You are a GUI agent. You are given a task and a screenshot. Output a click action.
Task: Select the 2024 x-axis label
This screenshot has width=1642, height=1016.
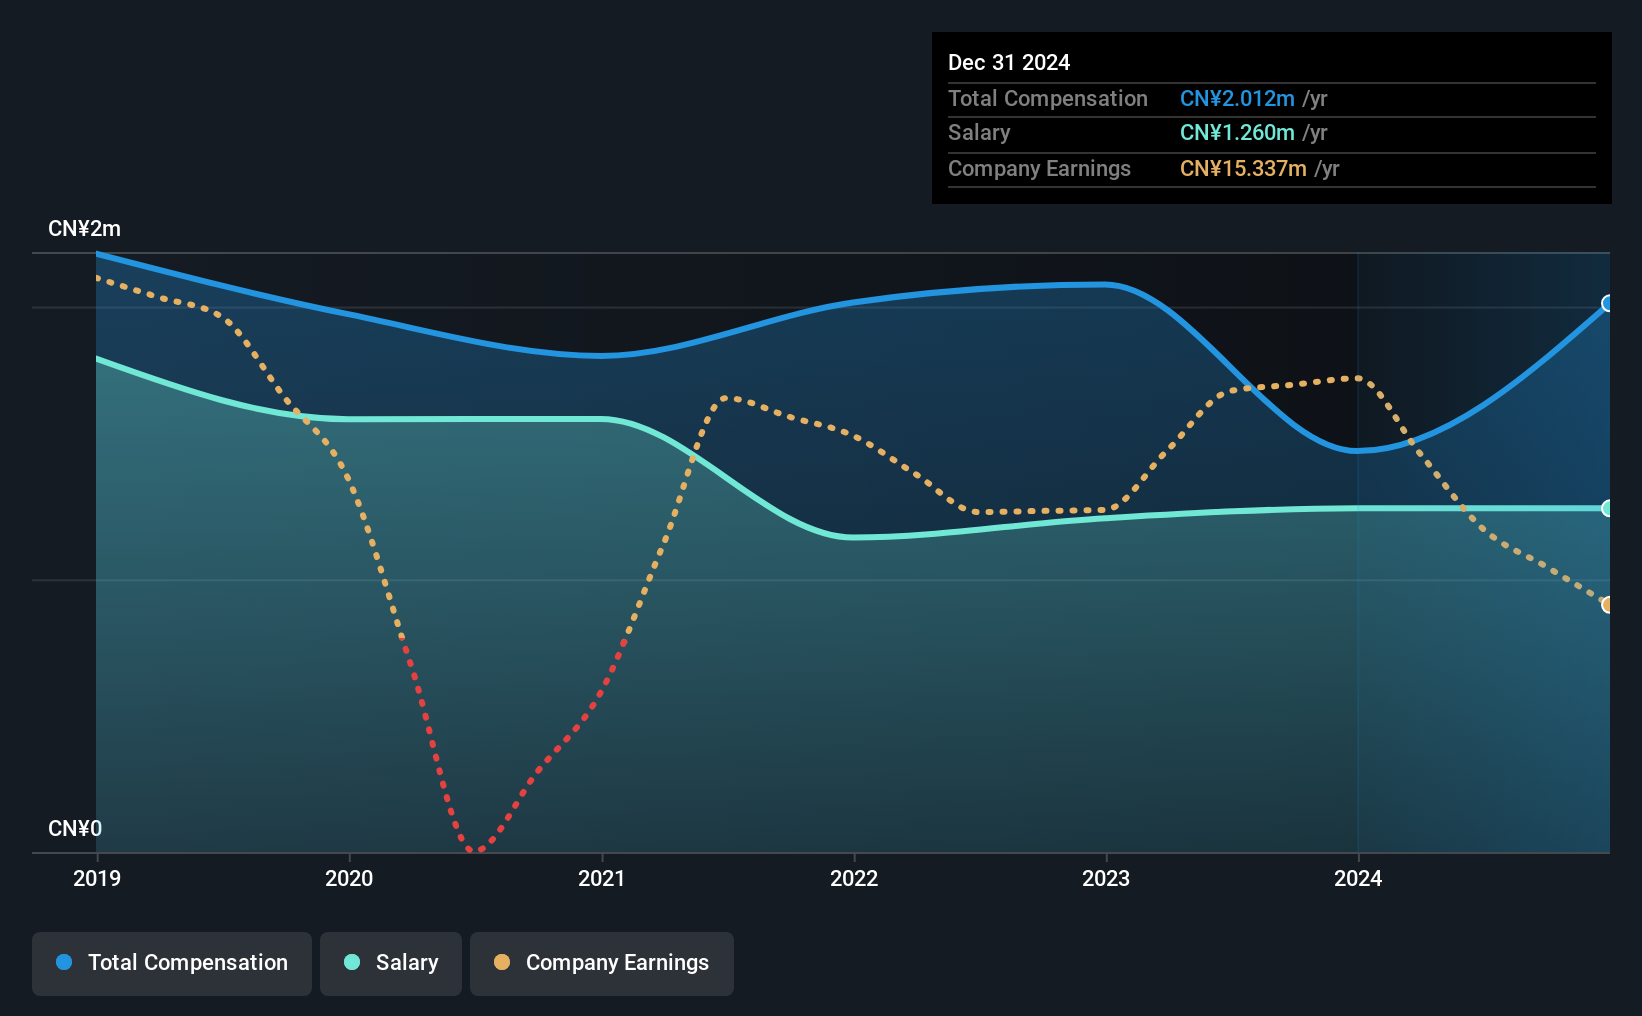(x=1358, y=878)
